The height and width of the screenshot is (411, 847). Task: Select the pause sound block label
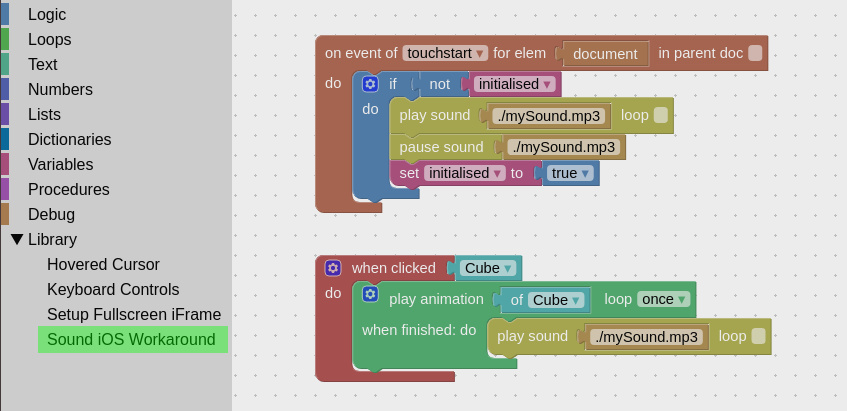pyautogui.click(x=441, y=147)
